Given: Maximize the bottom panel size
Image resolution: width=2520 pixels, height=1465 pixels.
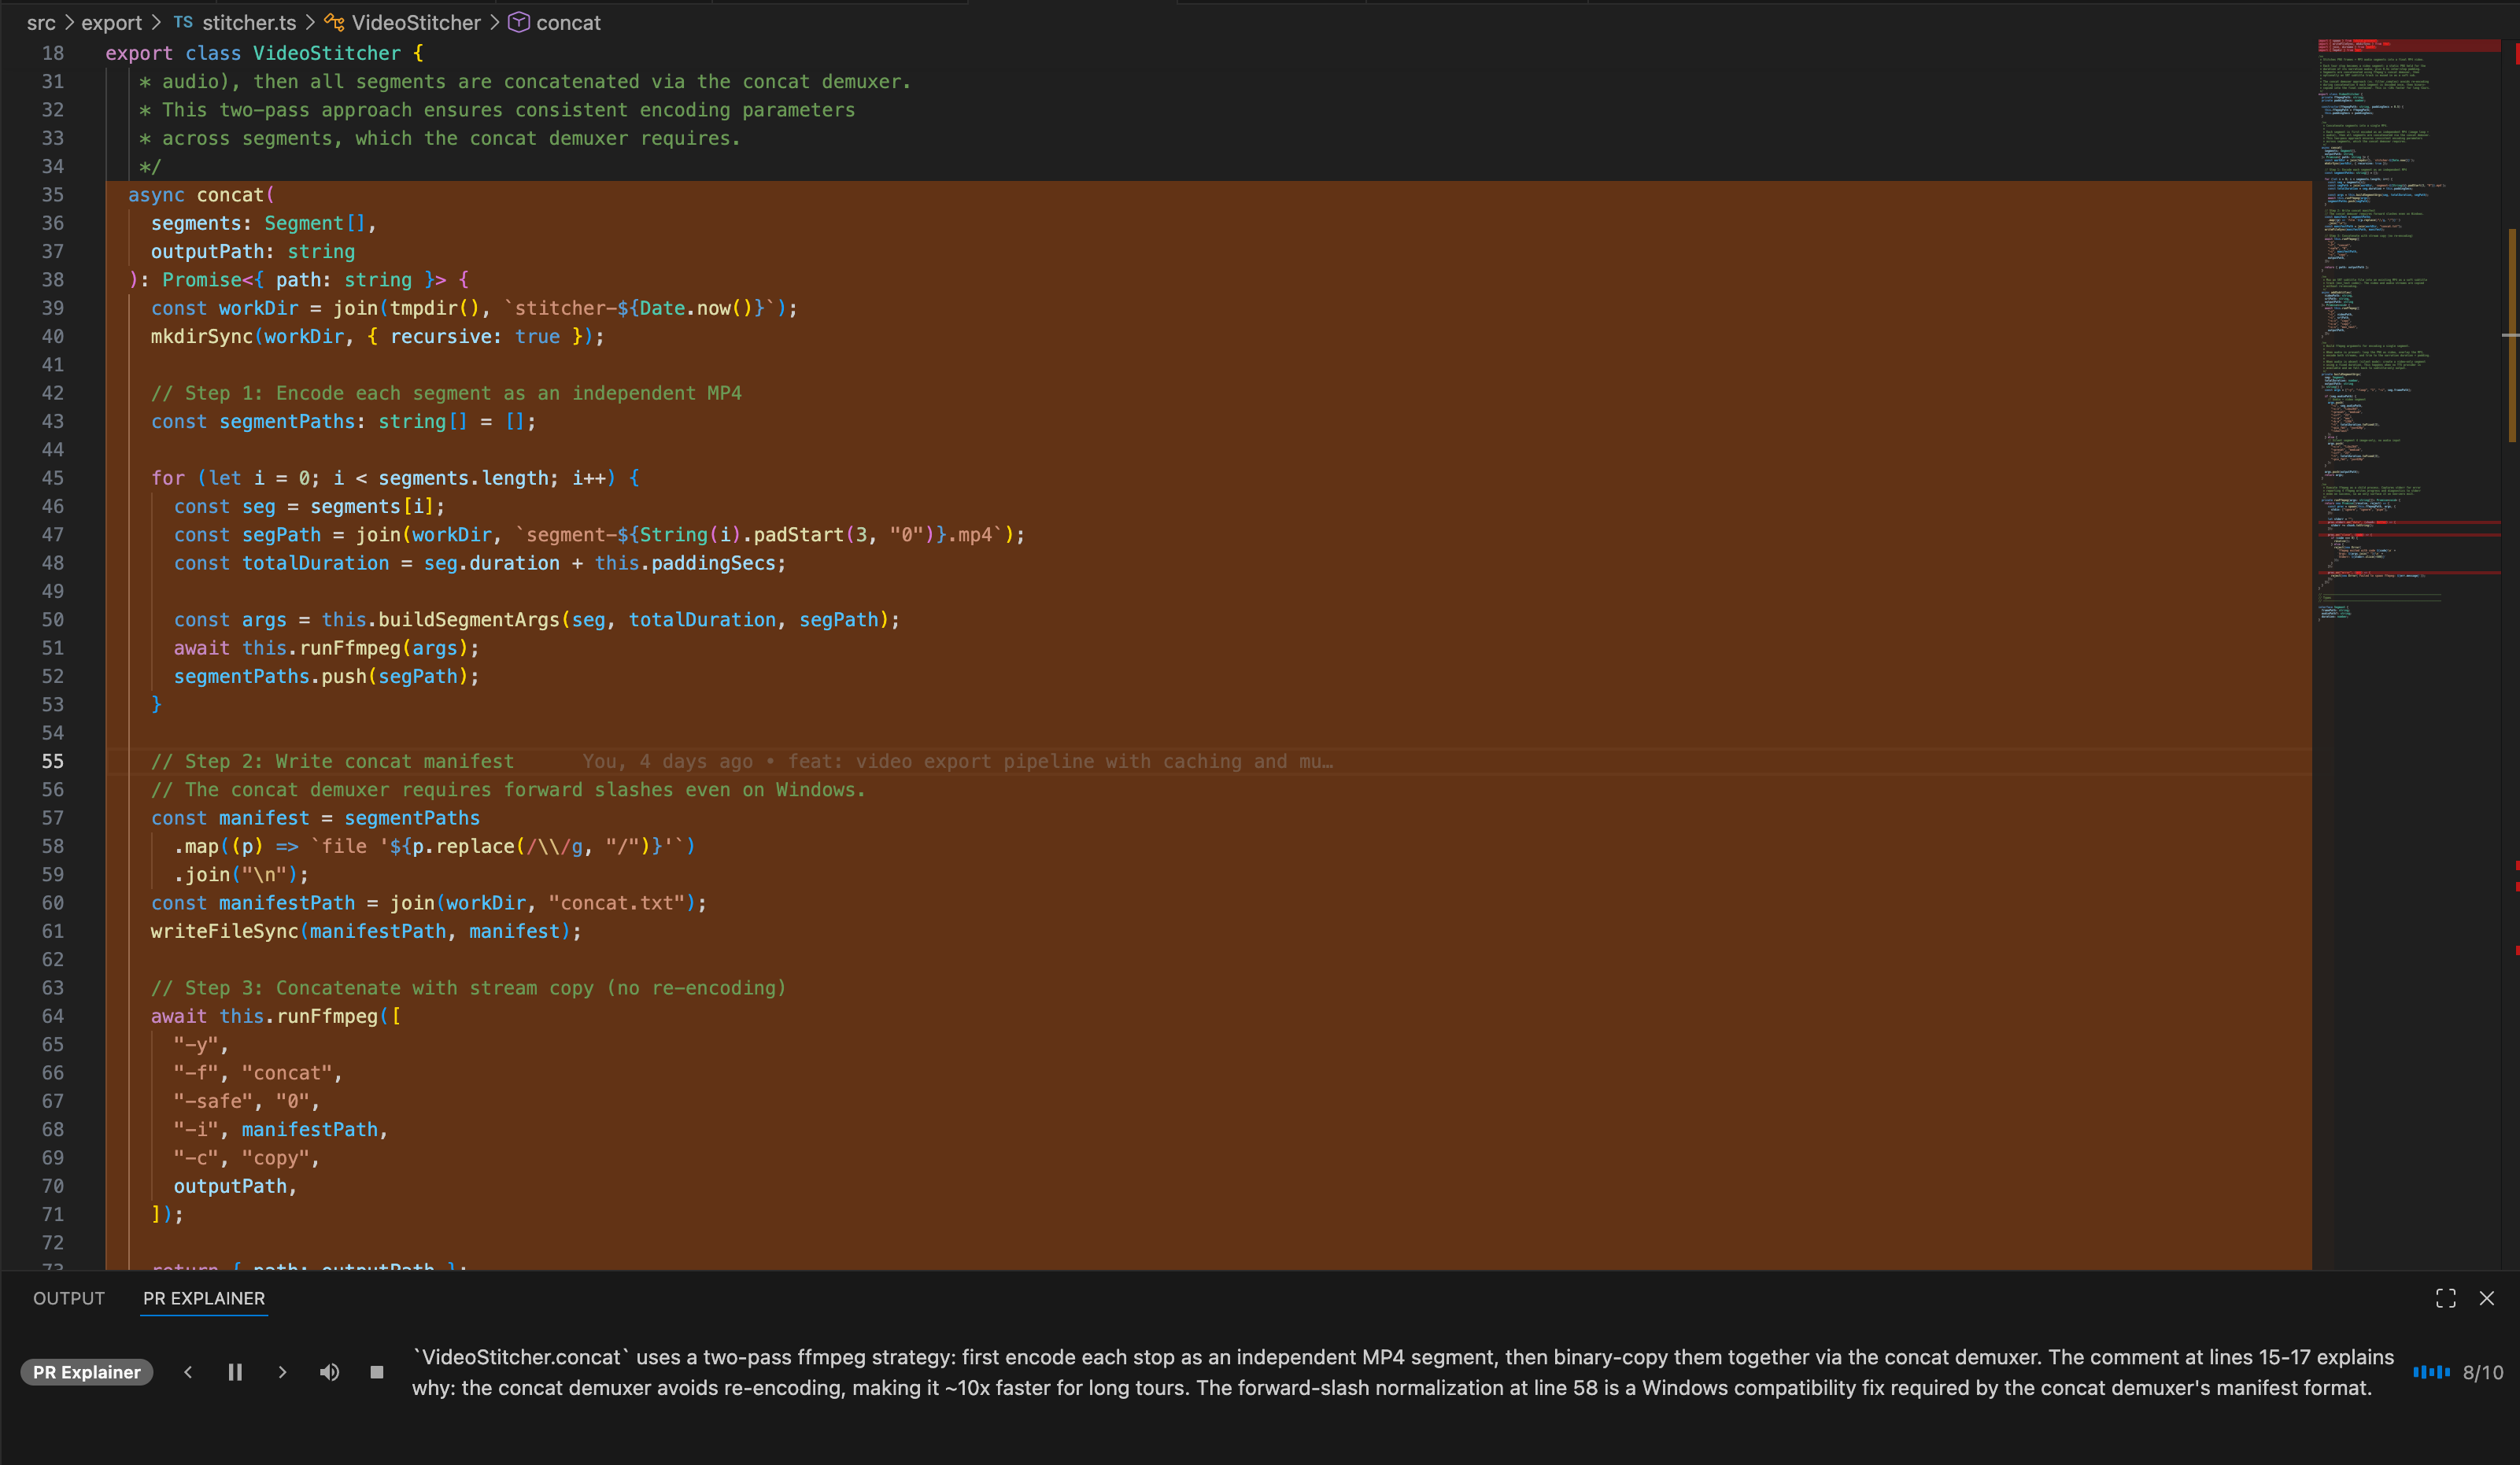Looking at the screenshot, I should (2445, 1298).
